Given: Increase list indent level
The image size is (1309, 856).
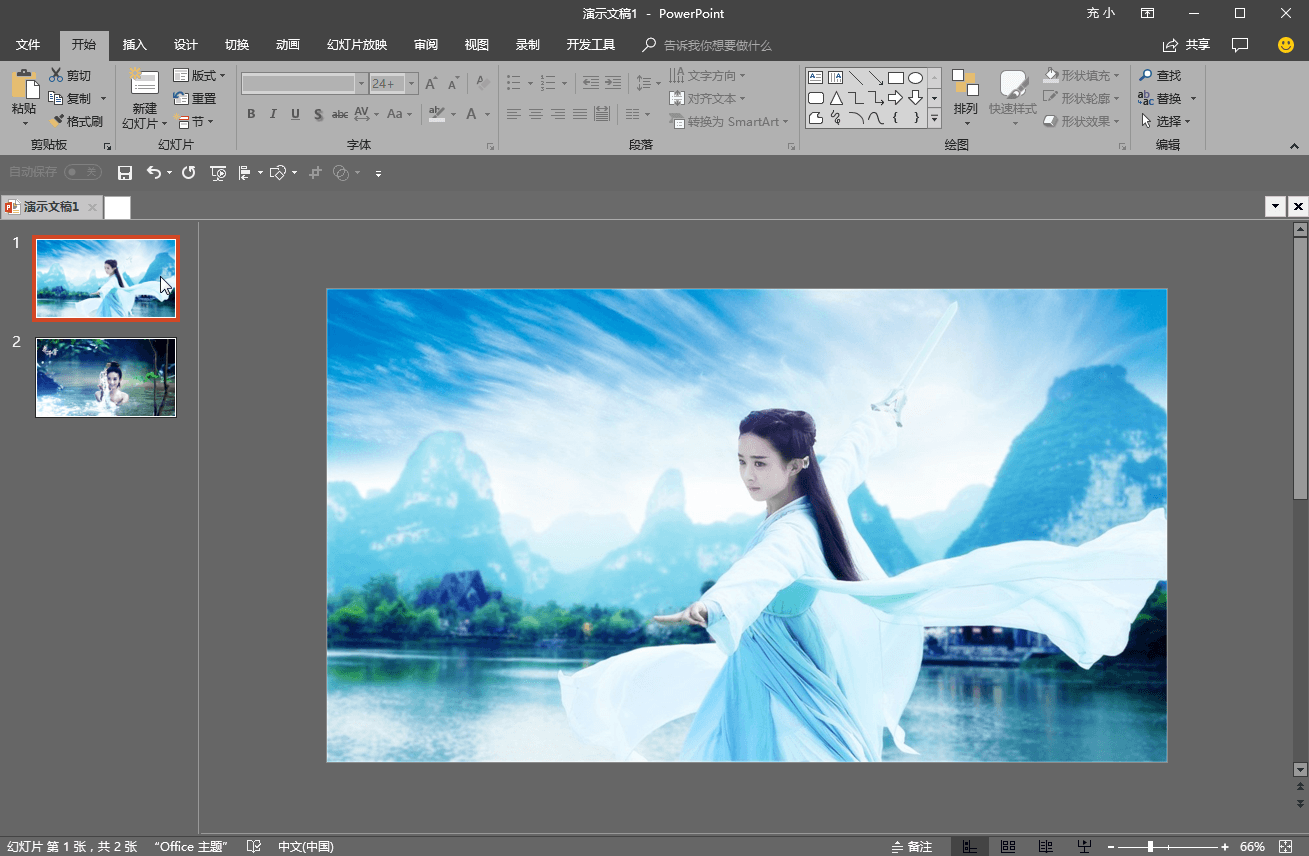Looking at the screenshot, I should [614, 83].
